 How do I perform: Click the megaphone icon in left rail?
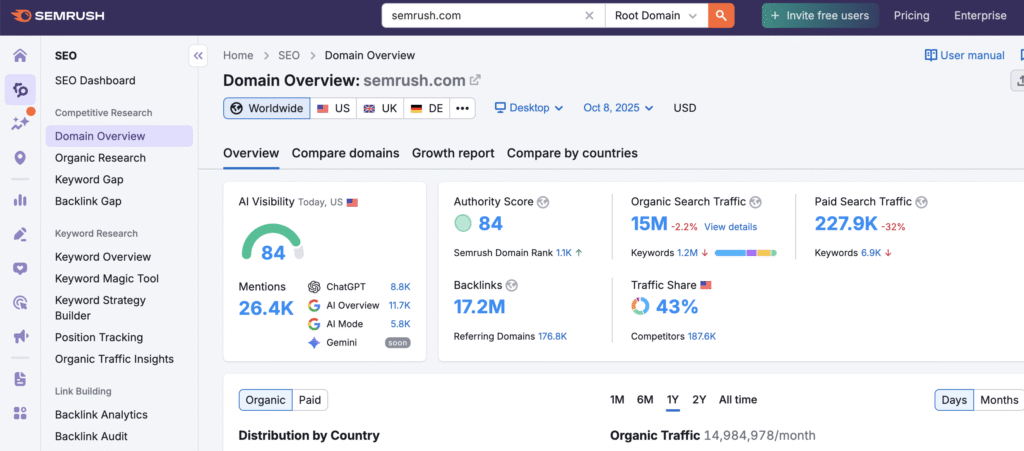pyautogui.click(x=20, y=337)
